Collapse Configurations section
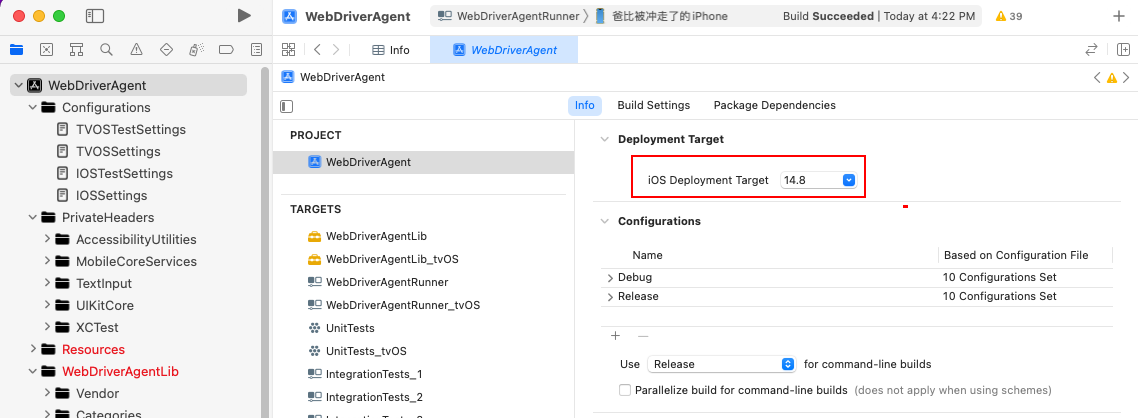This screenshot has height=418, width=1138. (604, 221)
